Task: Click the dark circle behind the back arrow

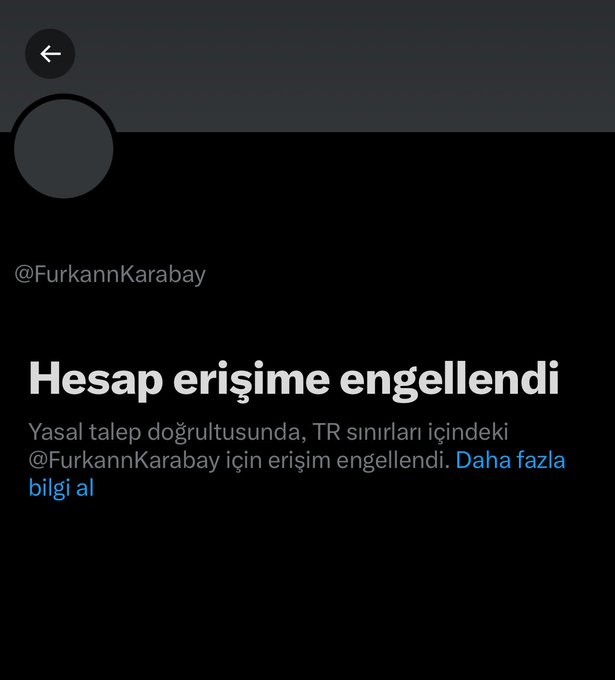Action: 50,54
